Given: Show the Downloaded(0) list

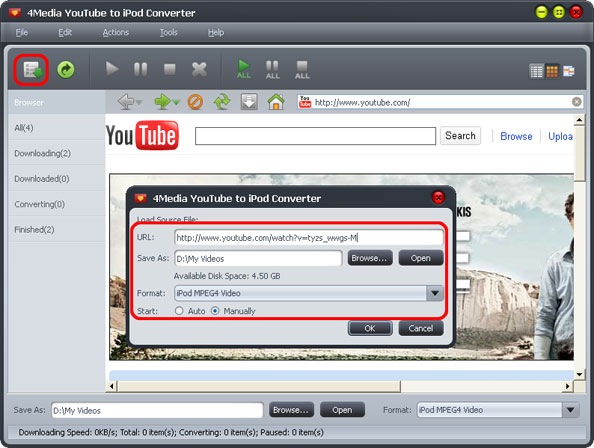Looking at the screenshot, I should point(56,179).
